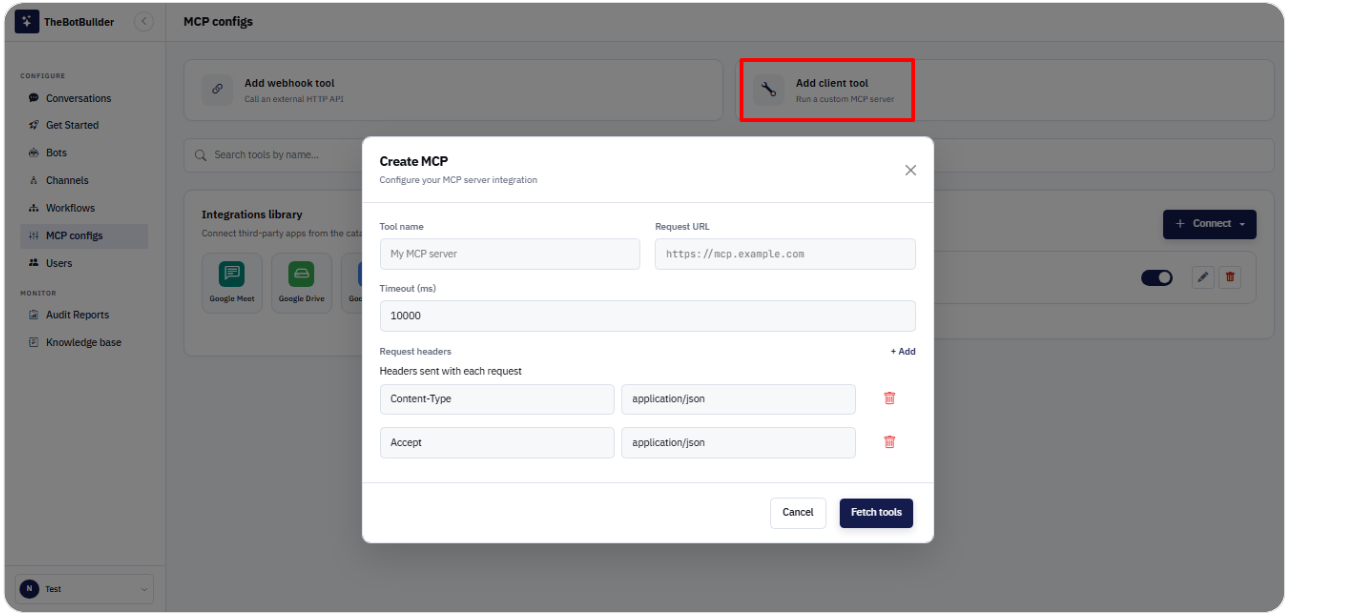Viewport: 1366px width, 615px height.
Task: Click the Bots robot icon
Action: (34, 153)
